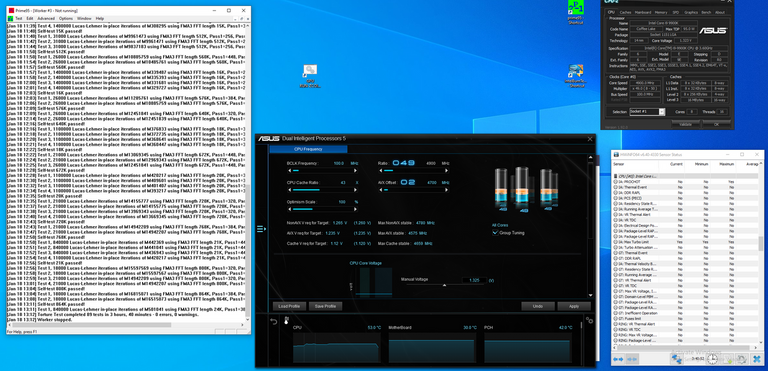Switch to the Memory tab in CPU-Z

[661, 12]
